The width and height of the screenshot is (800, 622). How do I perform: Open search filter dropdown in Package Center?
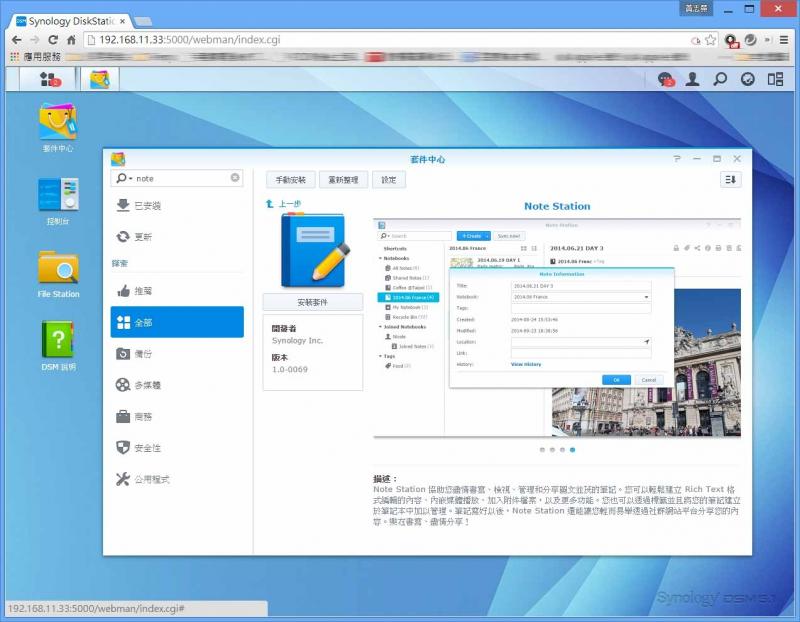(124, 178)
